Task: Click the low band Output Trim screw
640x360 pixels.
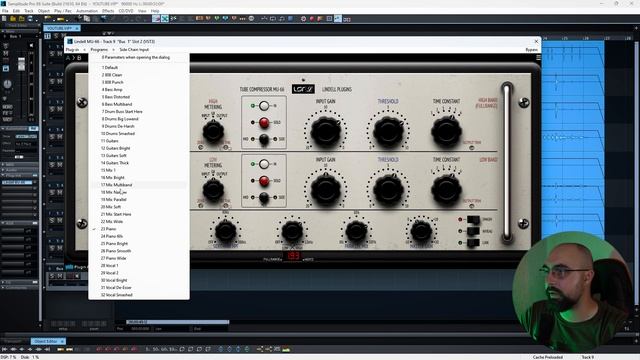Action: [471, 206]
